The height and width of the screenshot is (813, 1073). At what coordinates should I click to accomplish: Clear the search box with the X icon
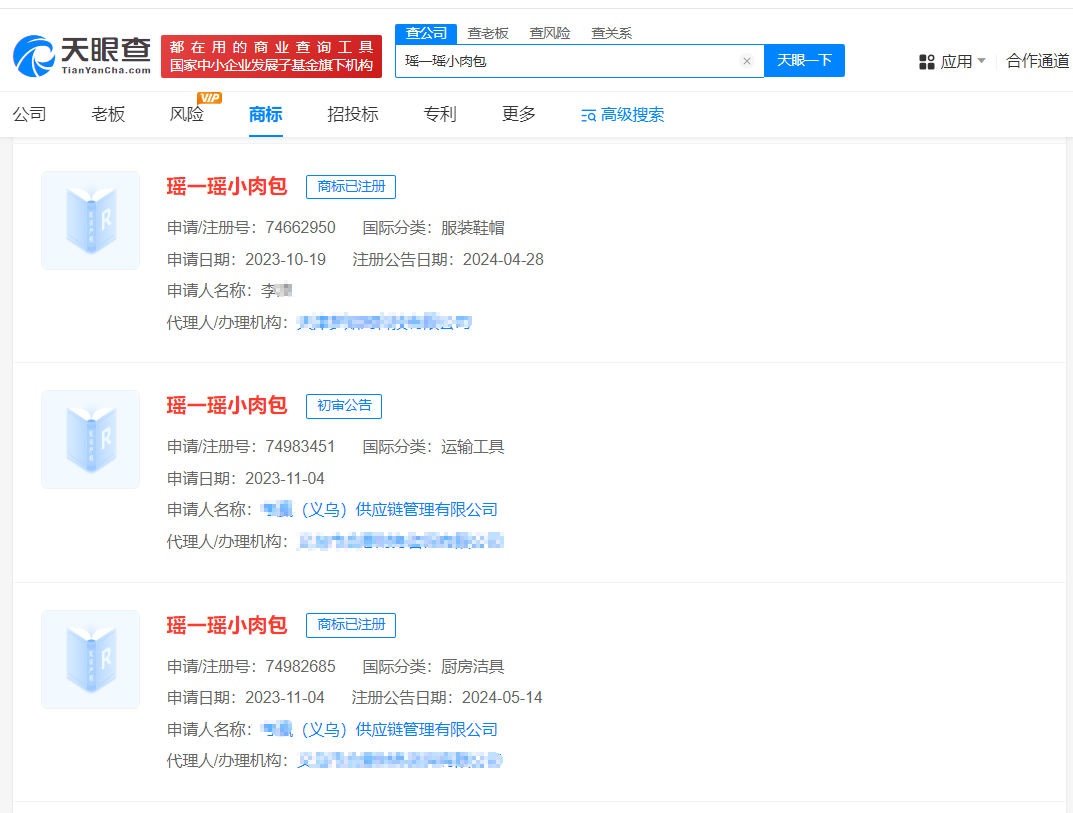(746, 60)
